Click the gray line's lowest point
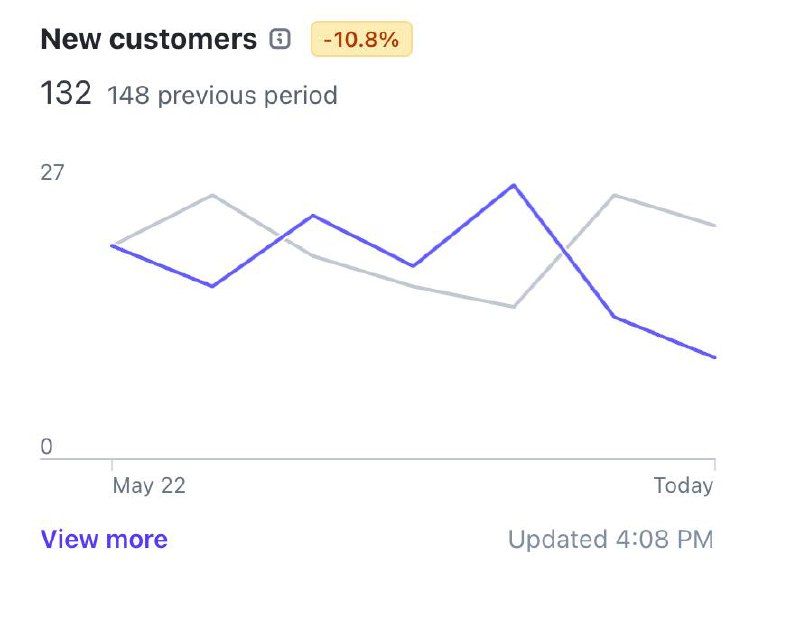The image size is (800, 628). tap(513, 307)
